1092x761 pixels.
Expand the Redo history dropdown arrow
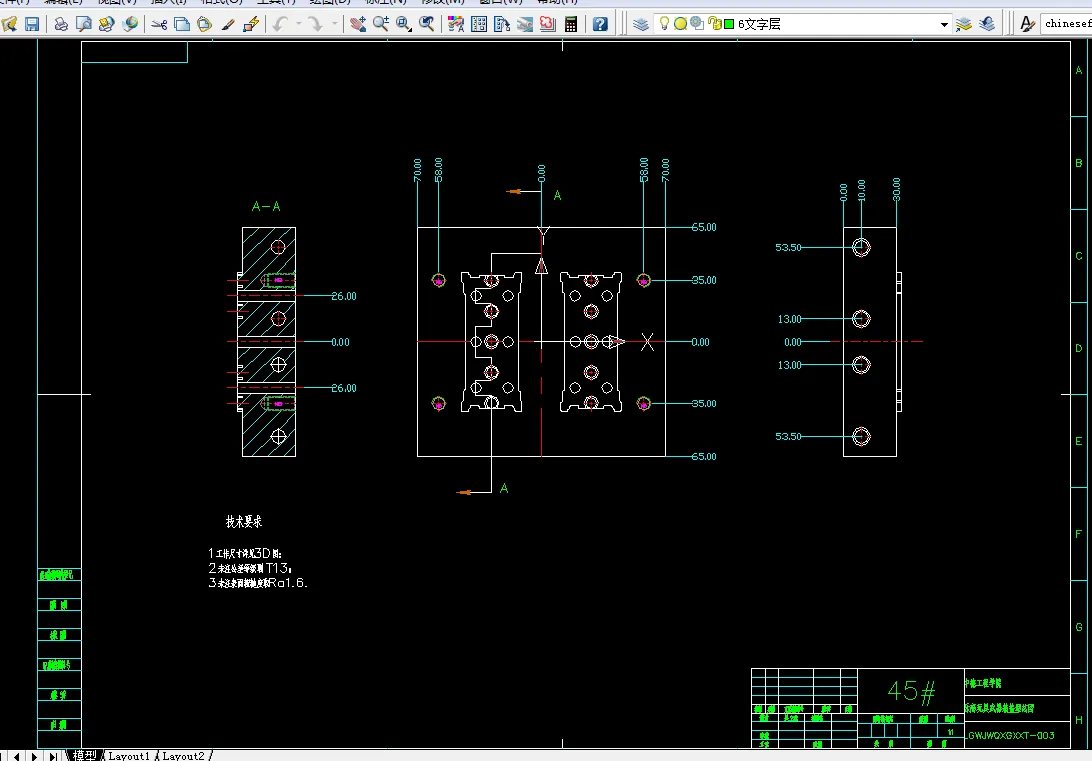335,24
